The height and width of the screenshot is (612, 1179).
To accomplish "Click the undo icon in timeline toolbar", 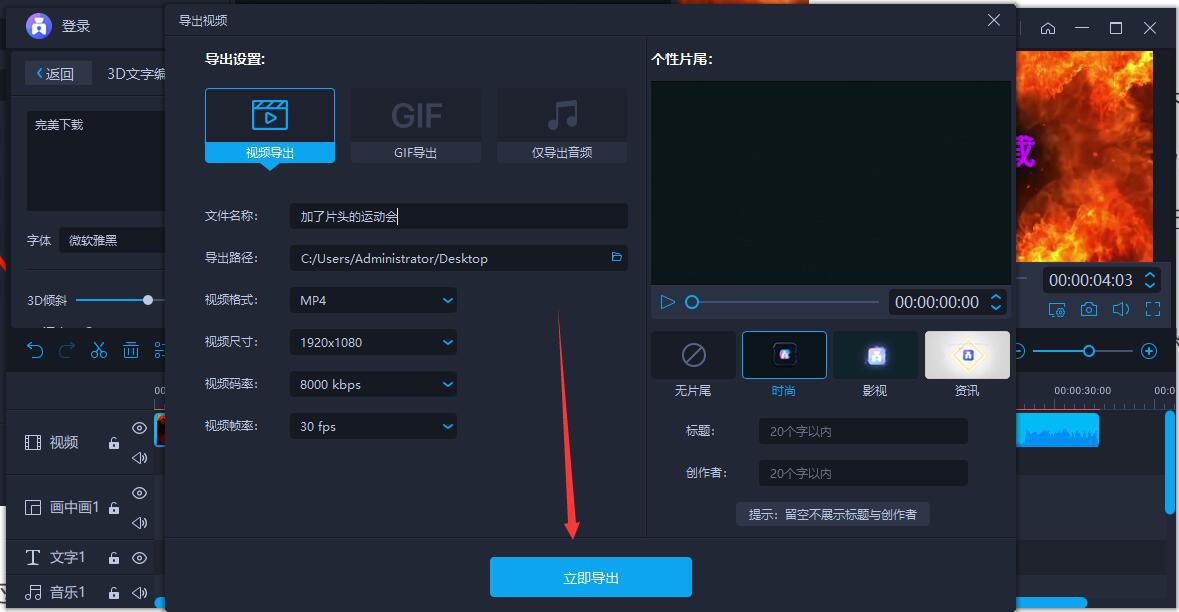I will [35, 350].
